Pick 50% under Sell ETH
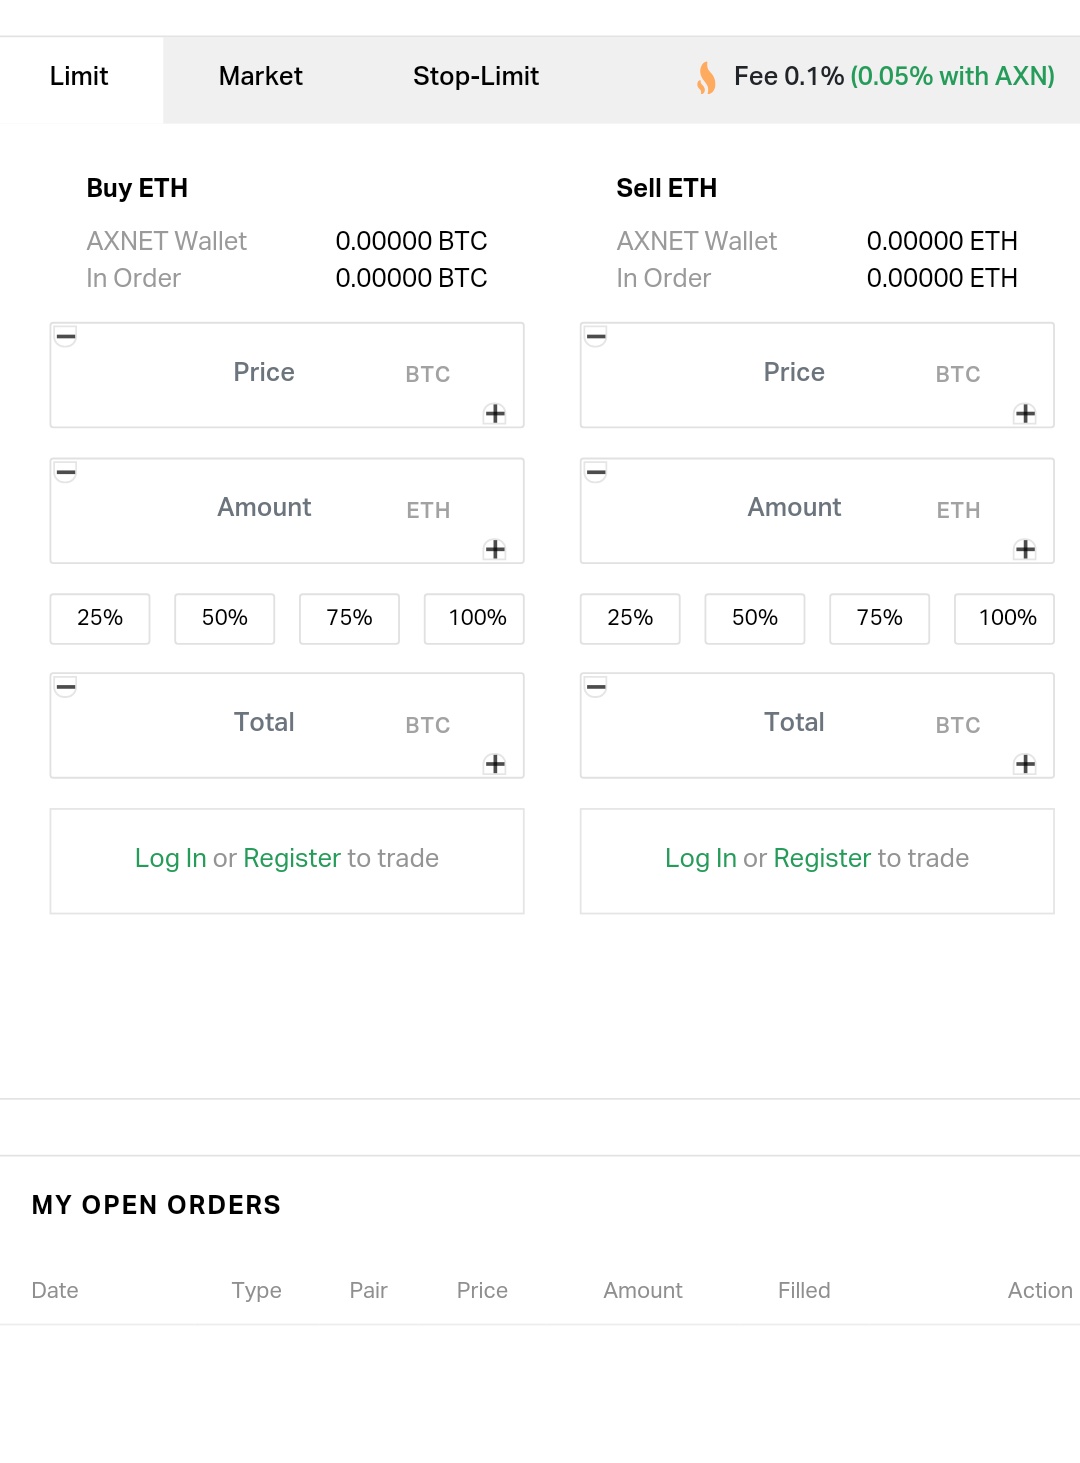The image size is (1080, 1463). 755,618
